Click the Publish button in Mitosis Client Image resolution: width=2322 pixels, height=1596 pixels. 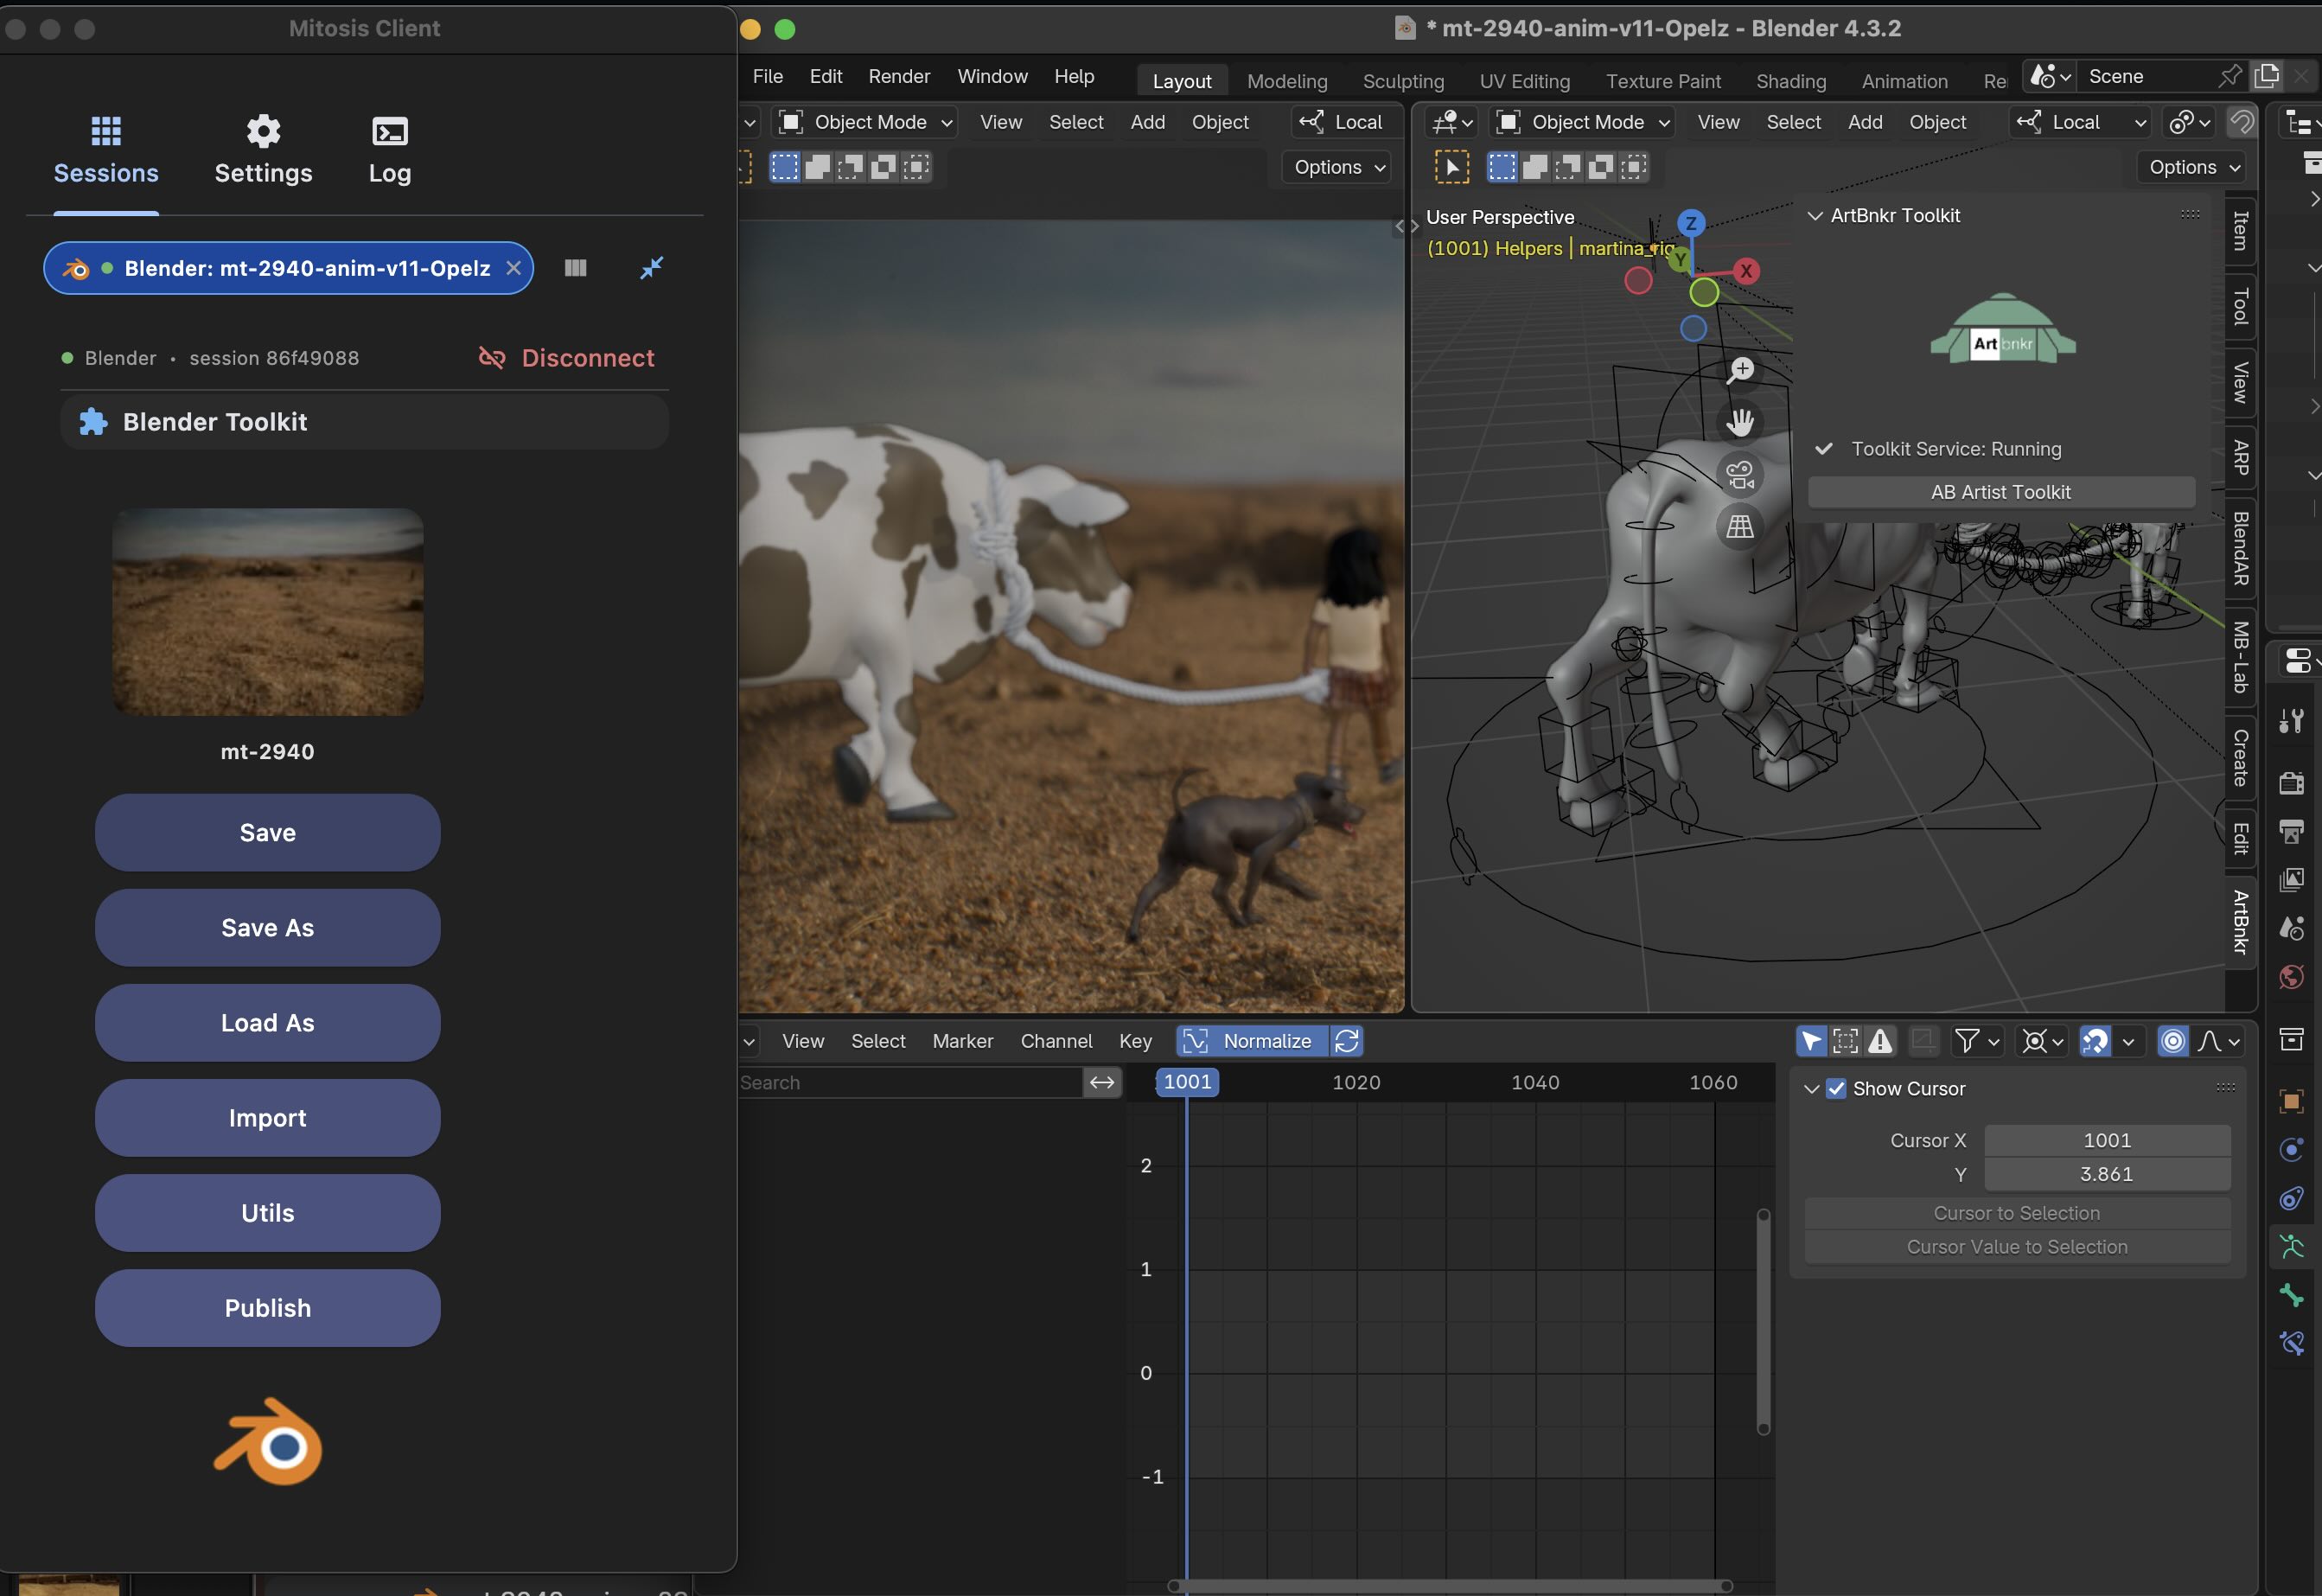pyautogui.click(x=268, y=1308)
